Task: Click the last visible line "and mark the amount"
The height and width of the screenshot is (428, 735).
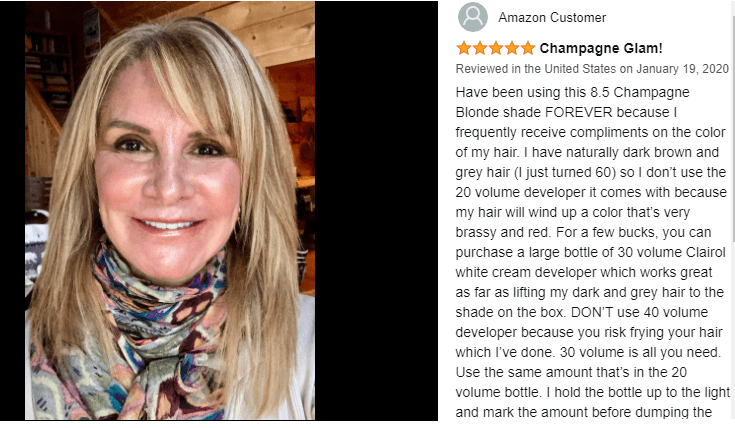Action: click(584, 413)
